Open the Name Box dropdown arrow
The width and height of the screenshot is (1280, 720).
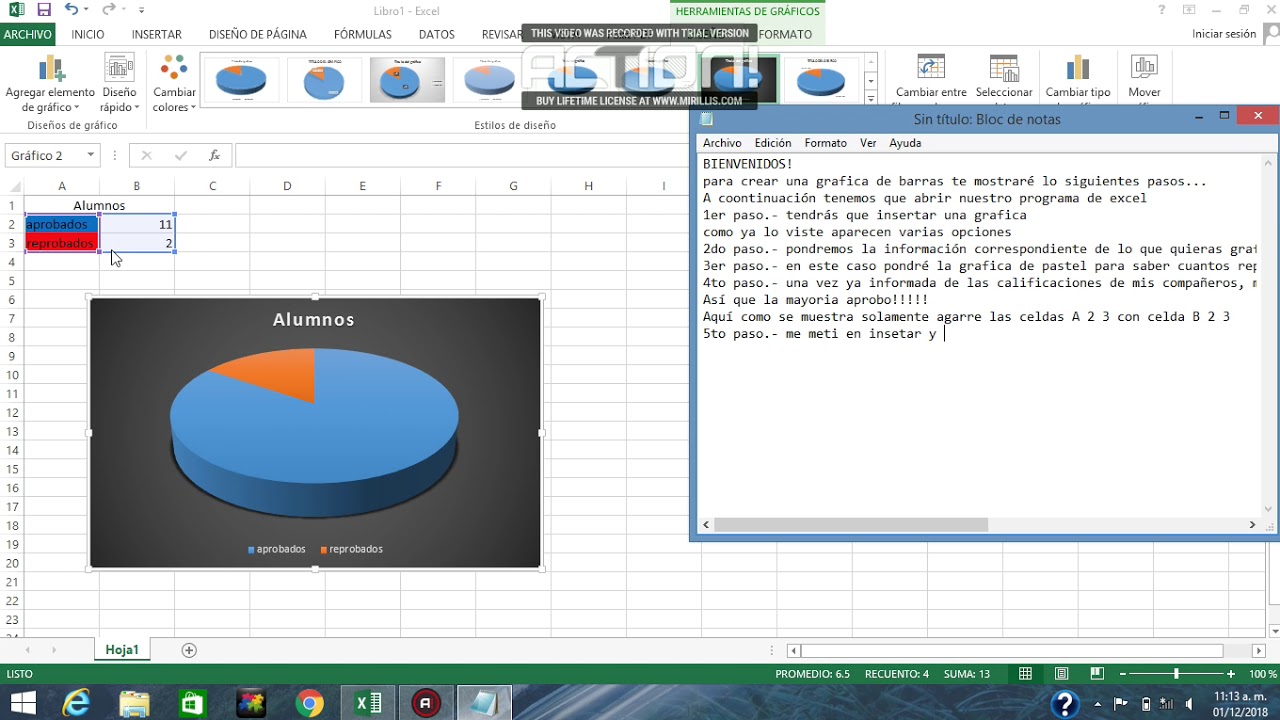pos(91,155)
